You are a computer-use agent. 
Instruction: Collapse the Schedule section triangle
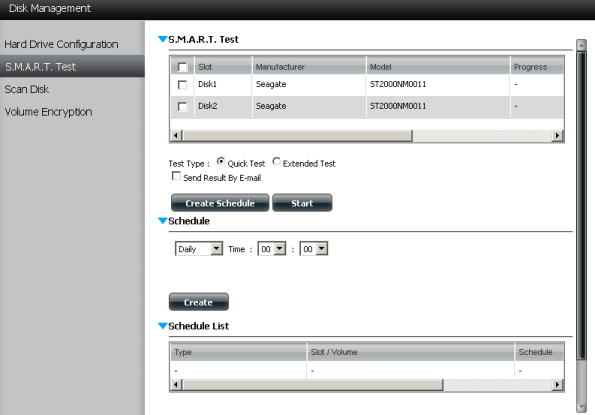click(162, 221)
